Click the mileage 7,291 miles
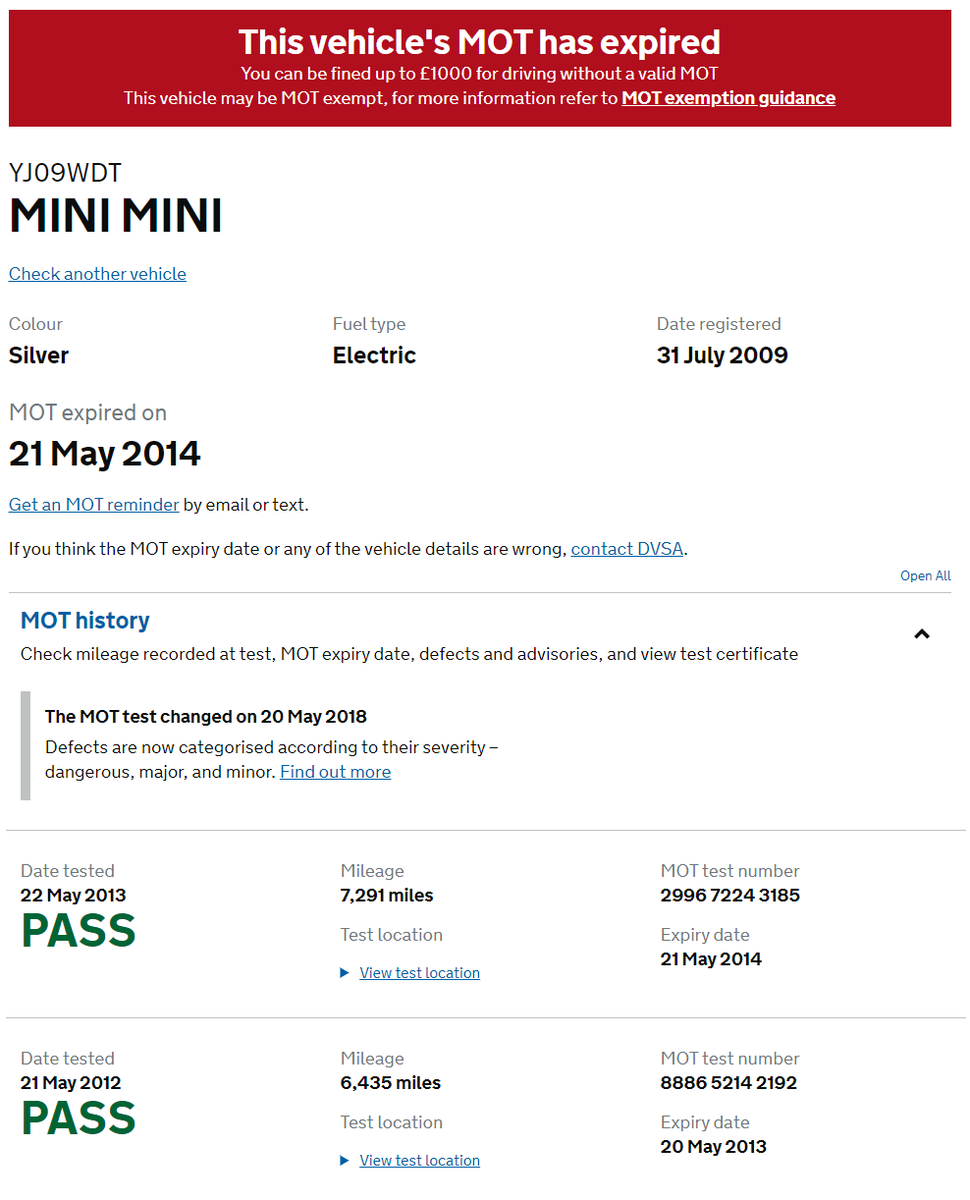Viewport: 970px width, 1200px height. pos(387,895)
